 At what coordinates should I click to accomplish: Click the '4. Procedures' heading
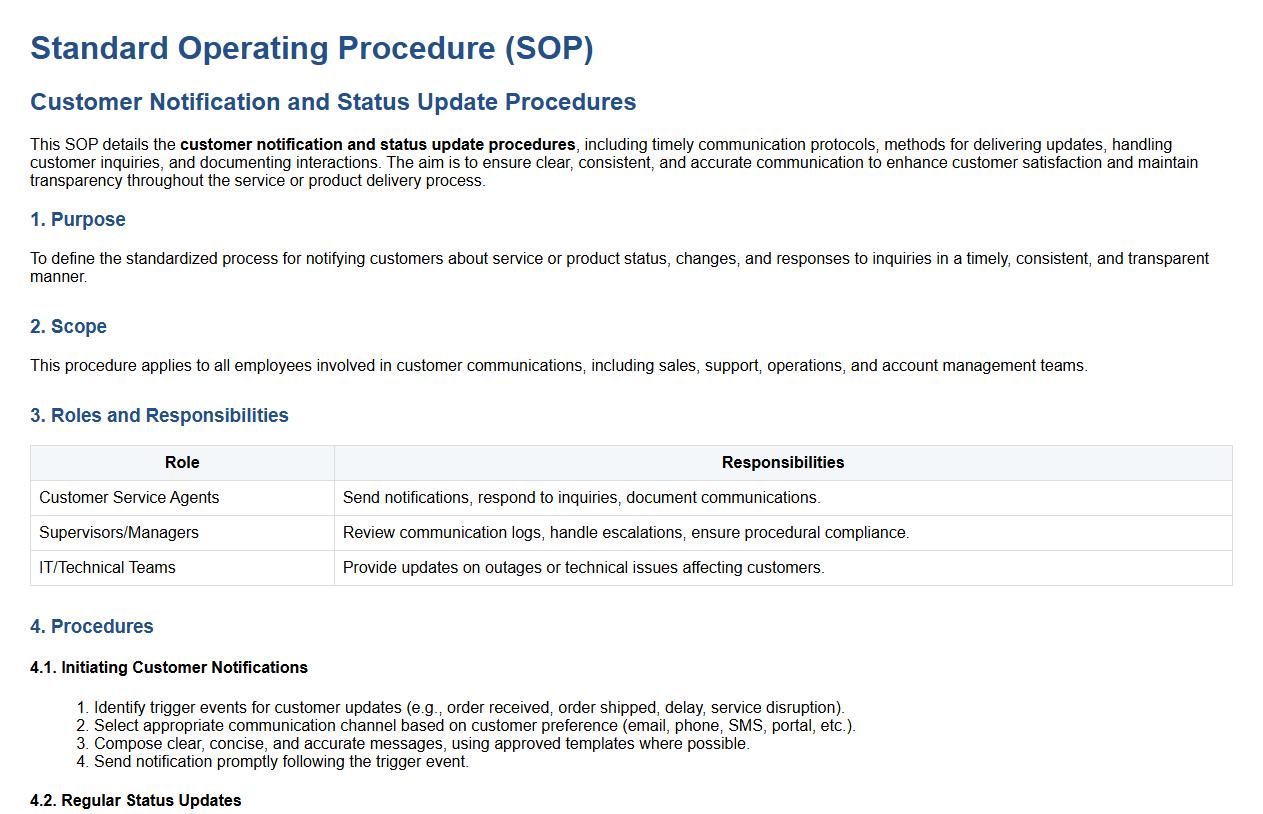(x=92, y=626)
